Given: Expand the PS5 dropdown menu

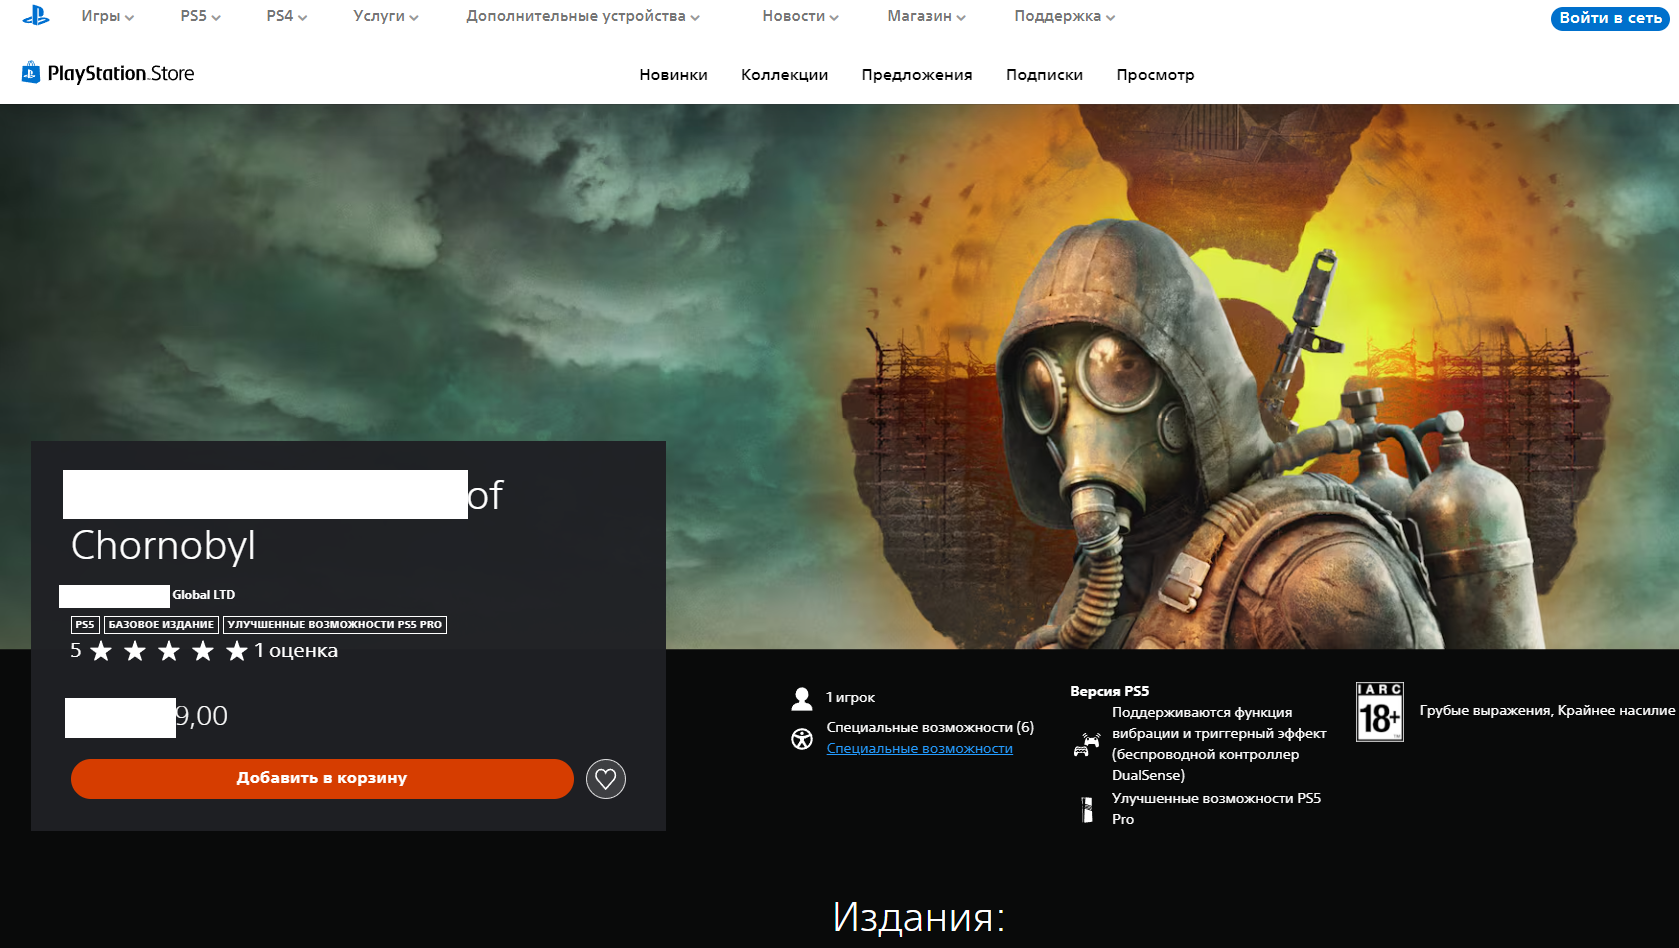Looking at the screenshot, I should pyautogui.click(x=201, y=16).
